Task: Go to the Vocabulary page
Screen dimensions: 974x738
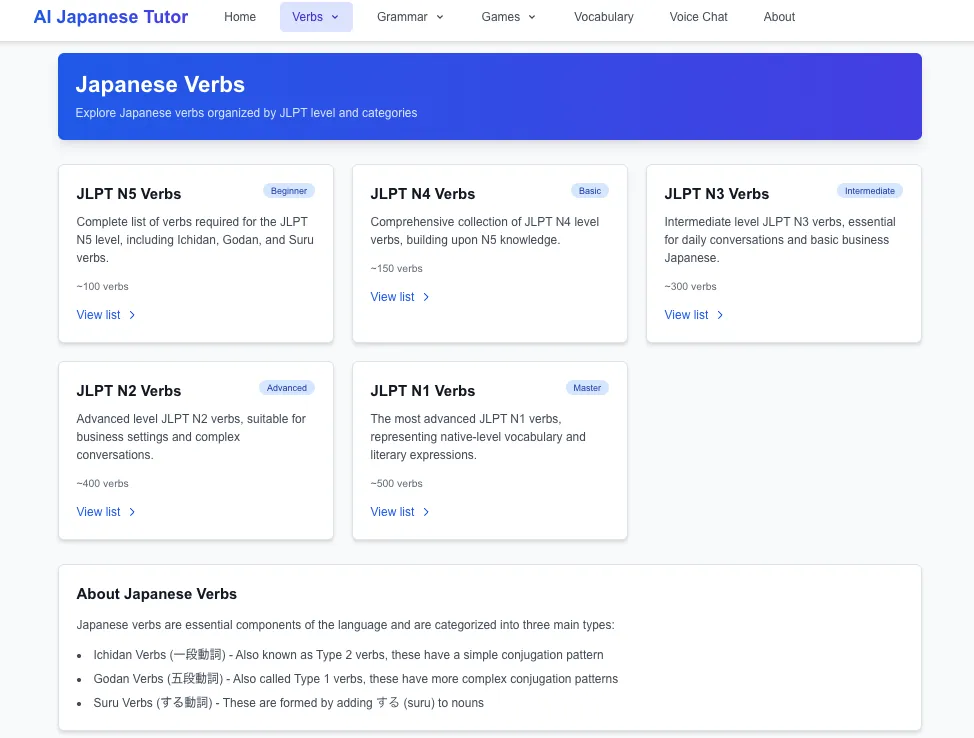Action: (x=603, y=17)
